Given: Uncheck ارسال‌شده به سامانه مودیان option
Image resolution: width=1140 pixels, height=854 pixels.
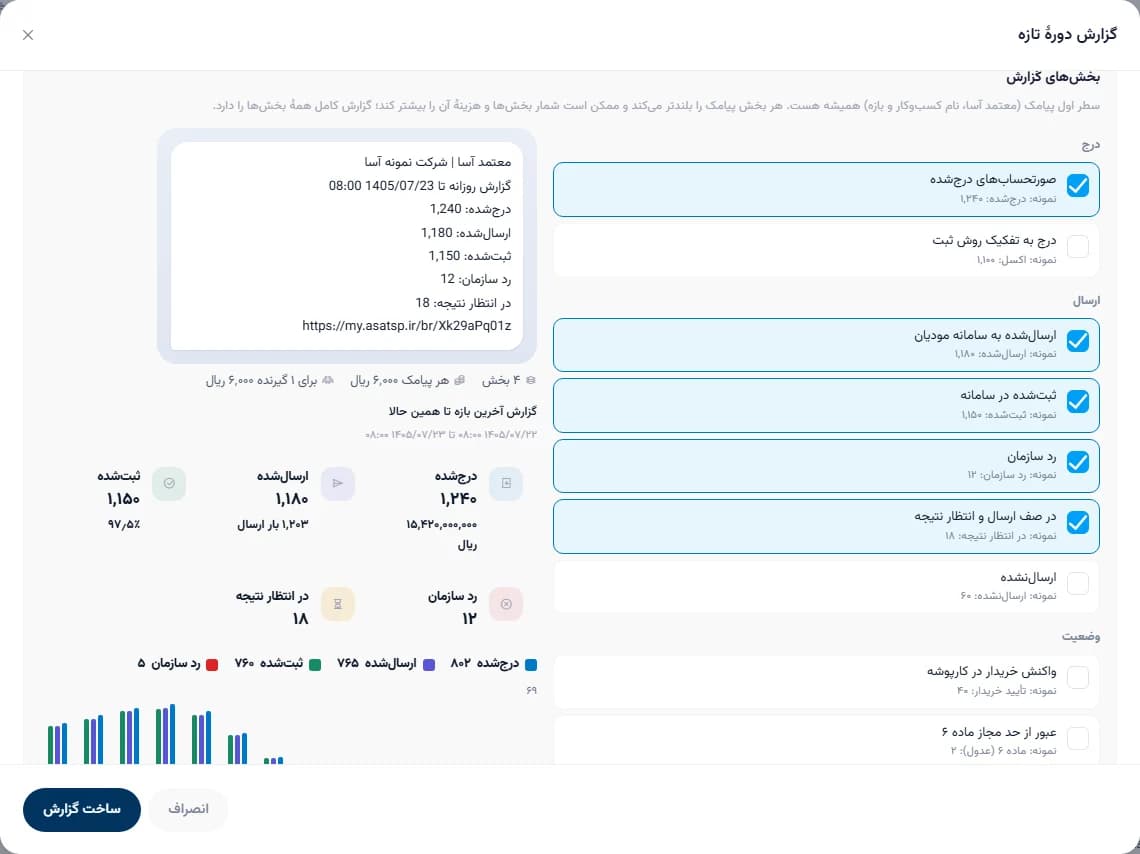Looking at the screenshot, I should (x=1077, y=341).
